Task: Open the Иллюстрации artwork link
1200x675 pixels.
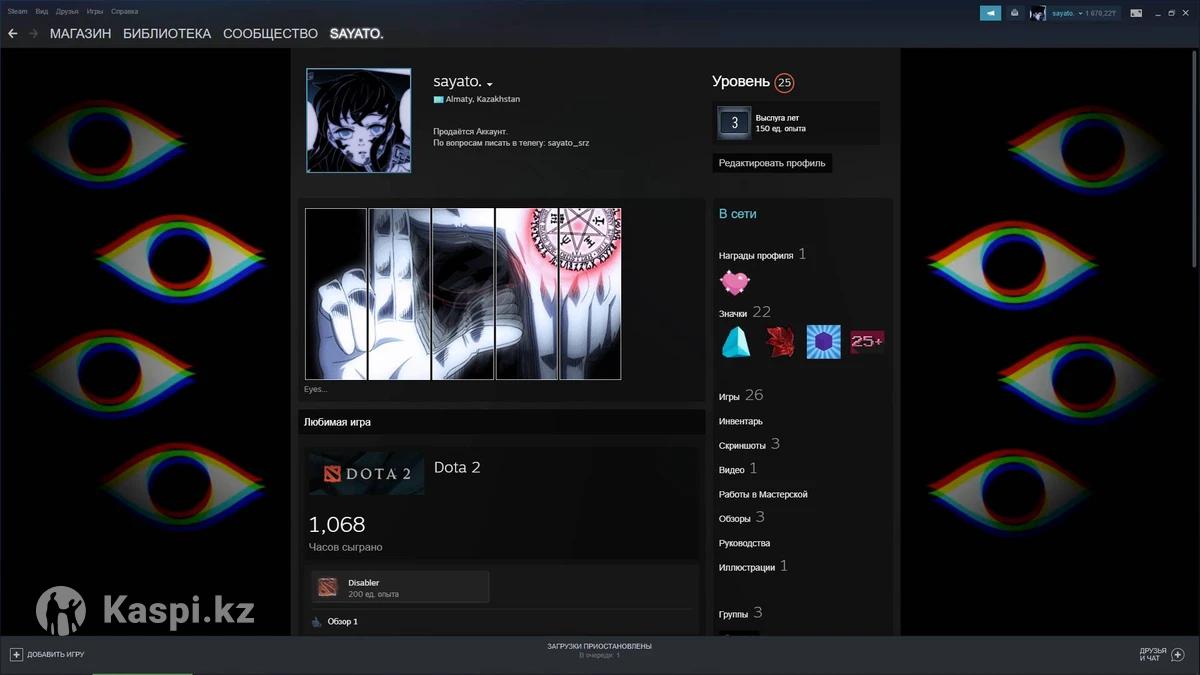Action: click(747, 568)
